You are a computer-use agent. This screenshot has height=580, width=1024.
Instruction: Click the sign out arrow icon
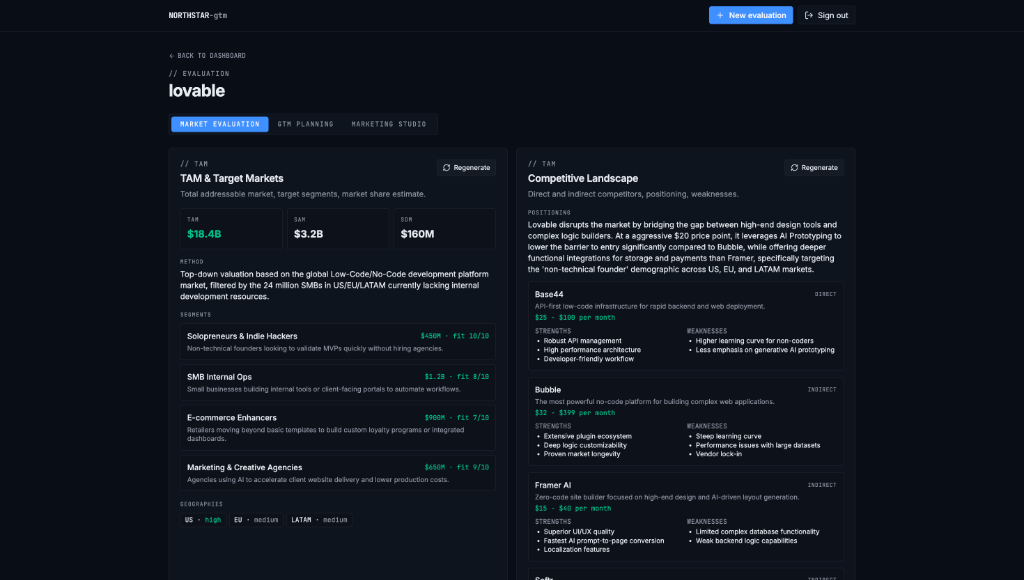pyautogui.click(x=808, y=15)
